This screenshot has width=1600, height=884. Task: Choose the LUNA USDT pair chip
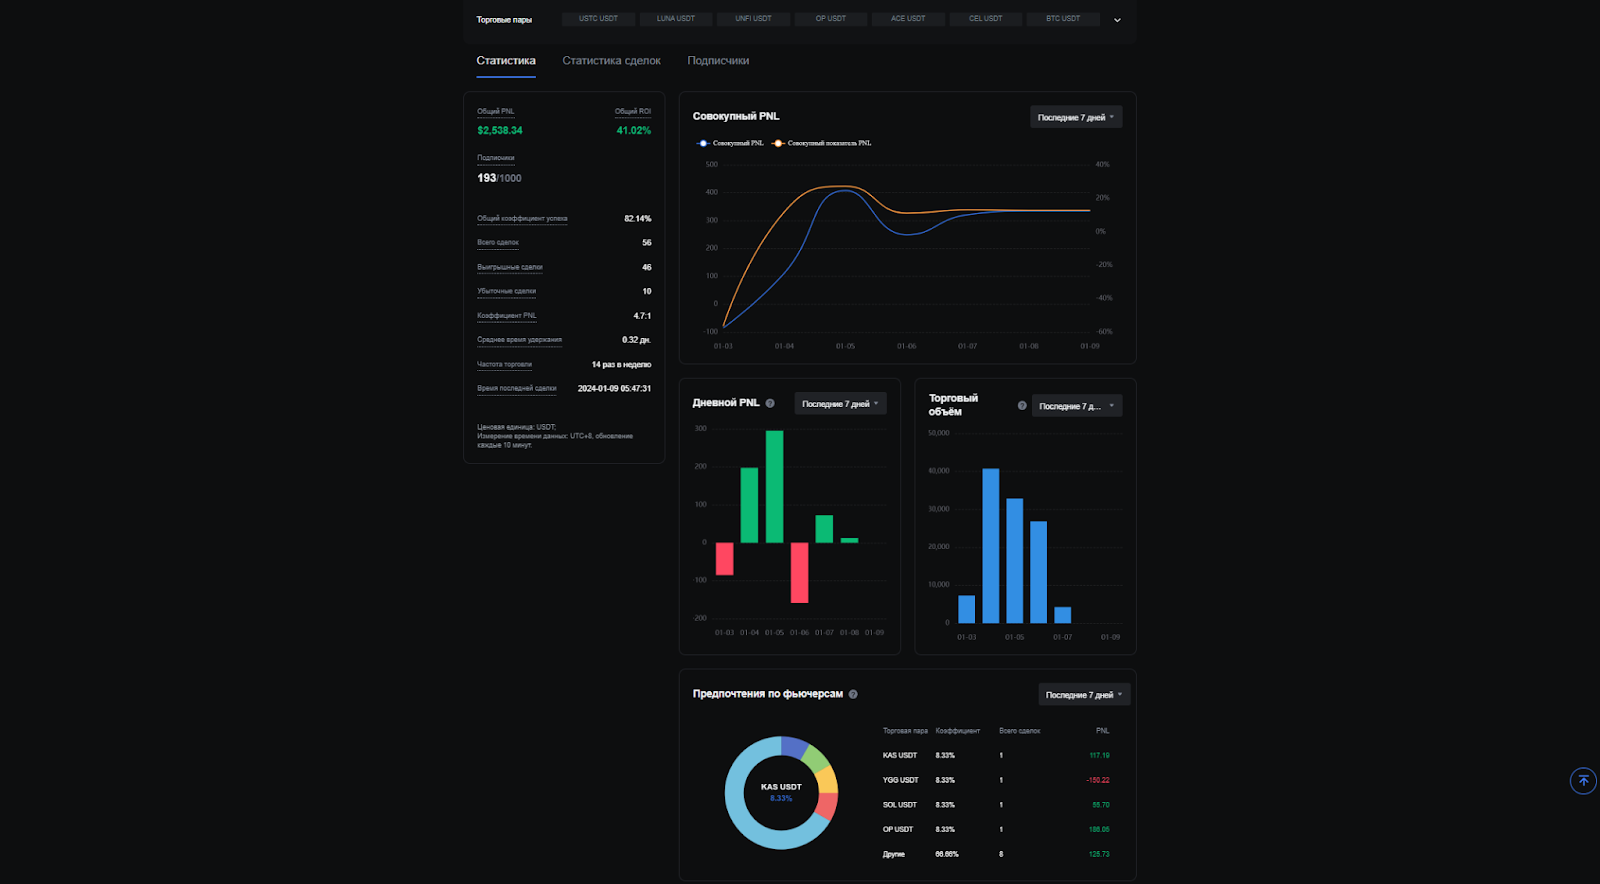click(x=676, y=19)
